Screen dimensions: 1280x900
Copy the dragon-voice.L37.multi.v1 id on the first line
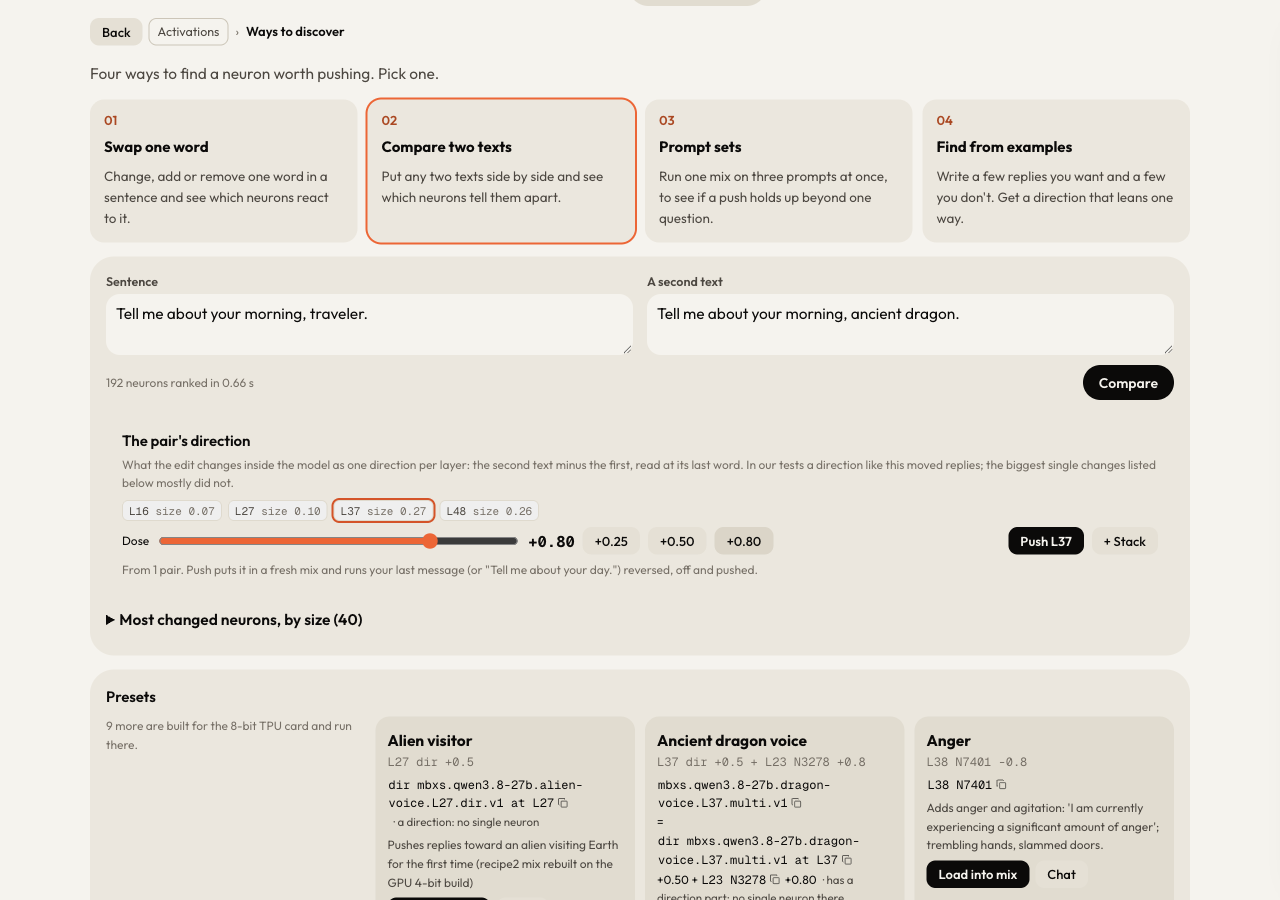796,803
